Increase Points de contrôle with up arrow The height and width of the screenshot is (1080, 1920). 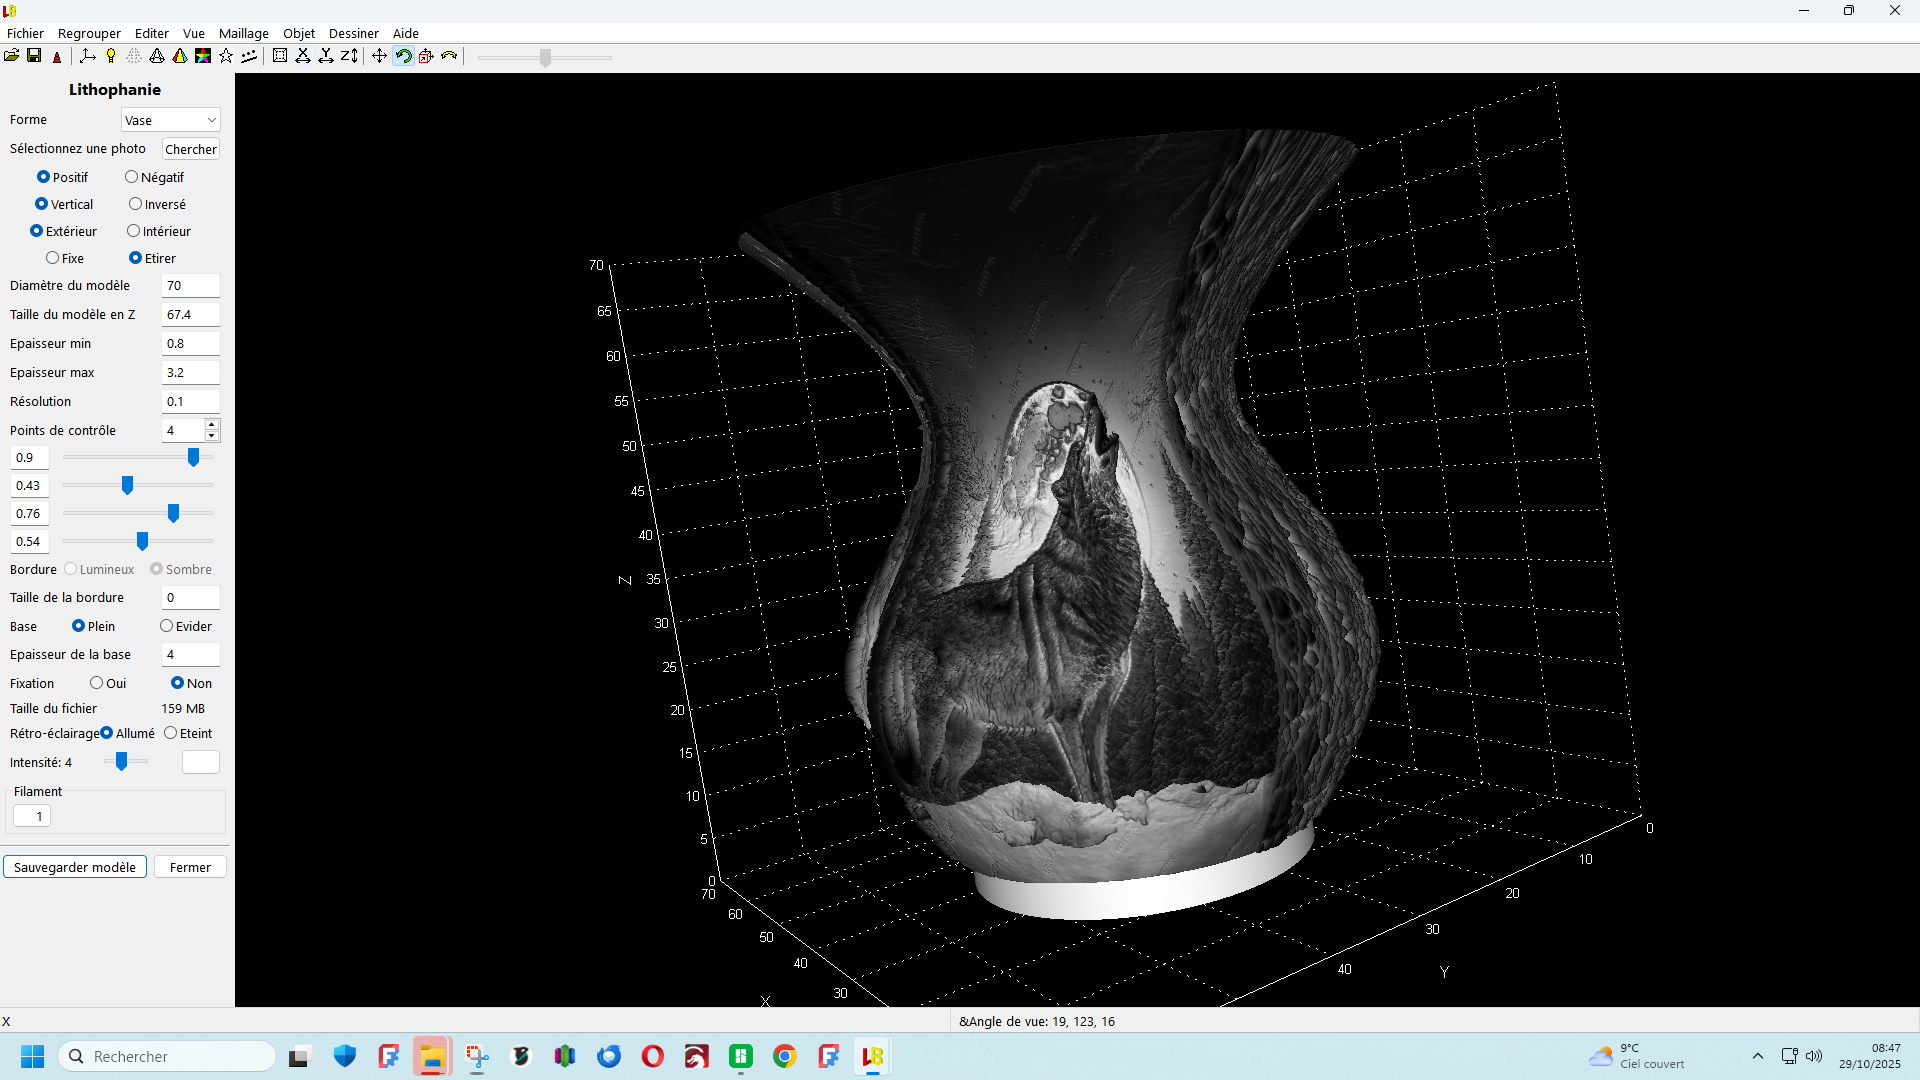tap(212, 425)
